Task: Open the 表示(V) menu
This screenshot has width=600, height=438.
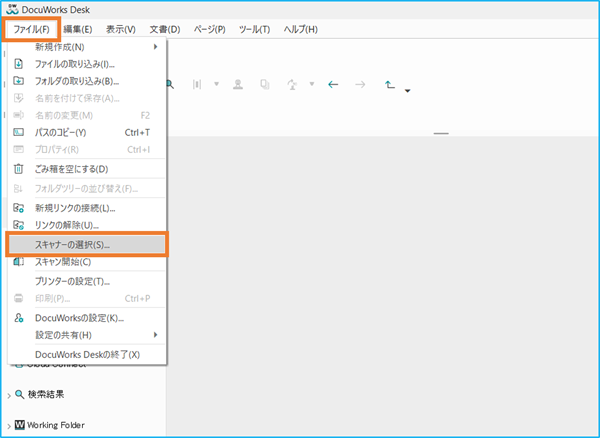Action: pyautogui.click(x=122, y=29)
